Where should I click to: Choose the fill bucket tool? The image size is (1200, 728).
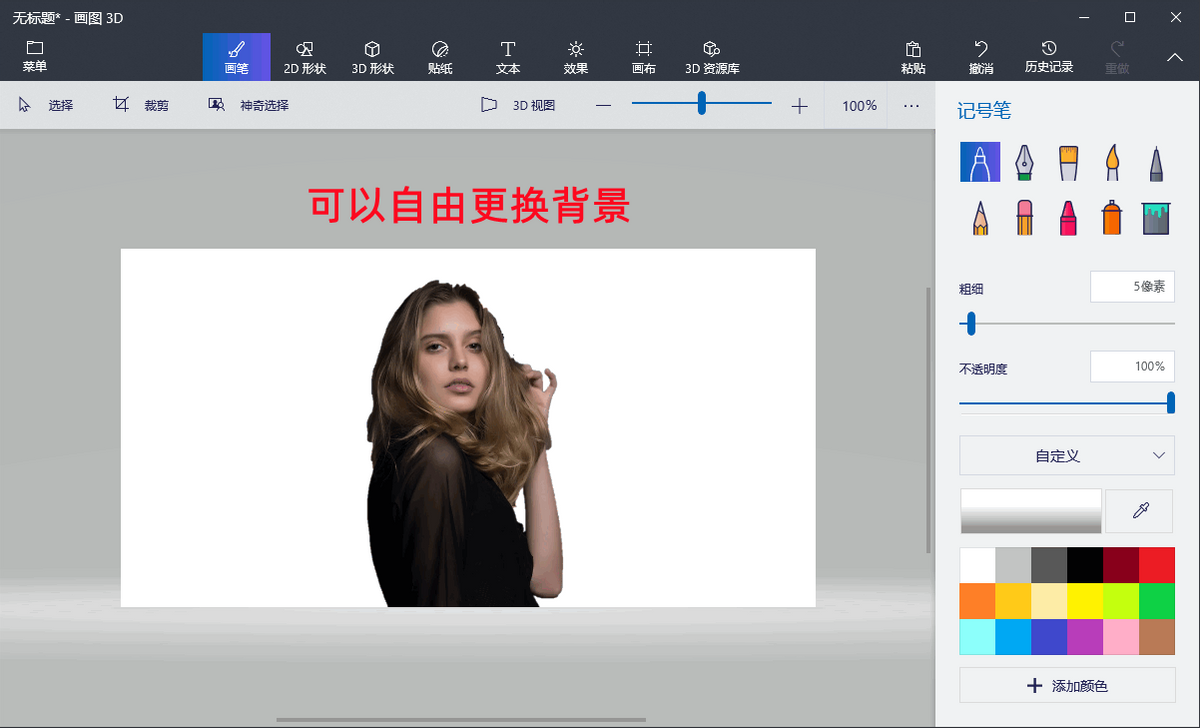(1156, 217)
